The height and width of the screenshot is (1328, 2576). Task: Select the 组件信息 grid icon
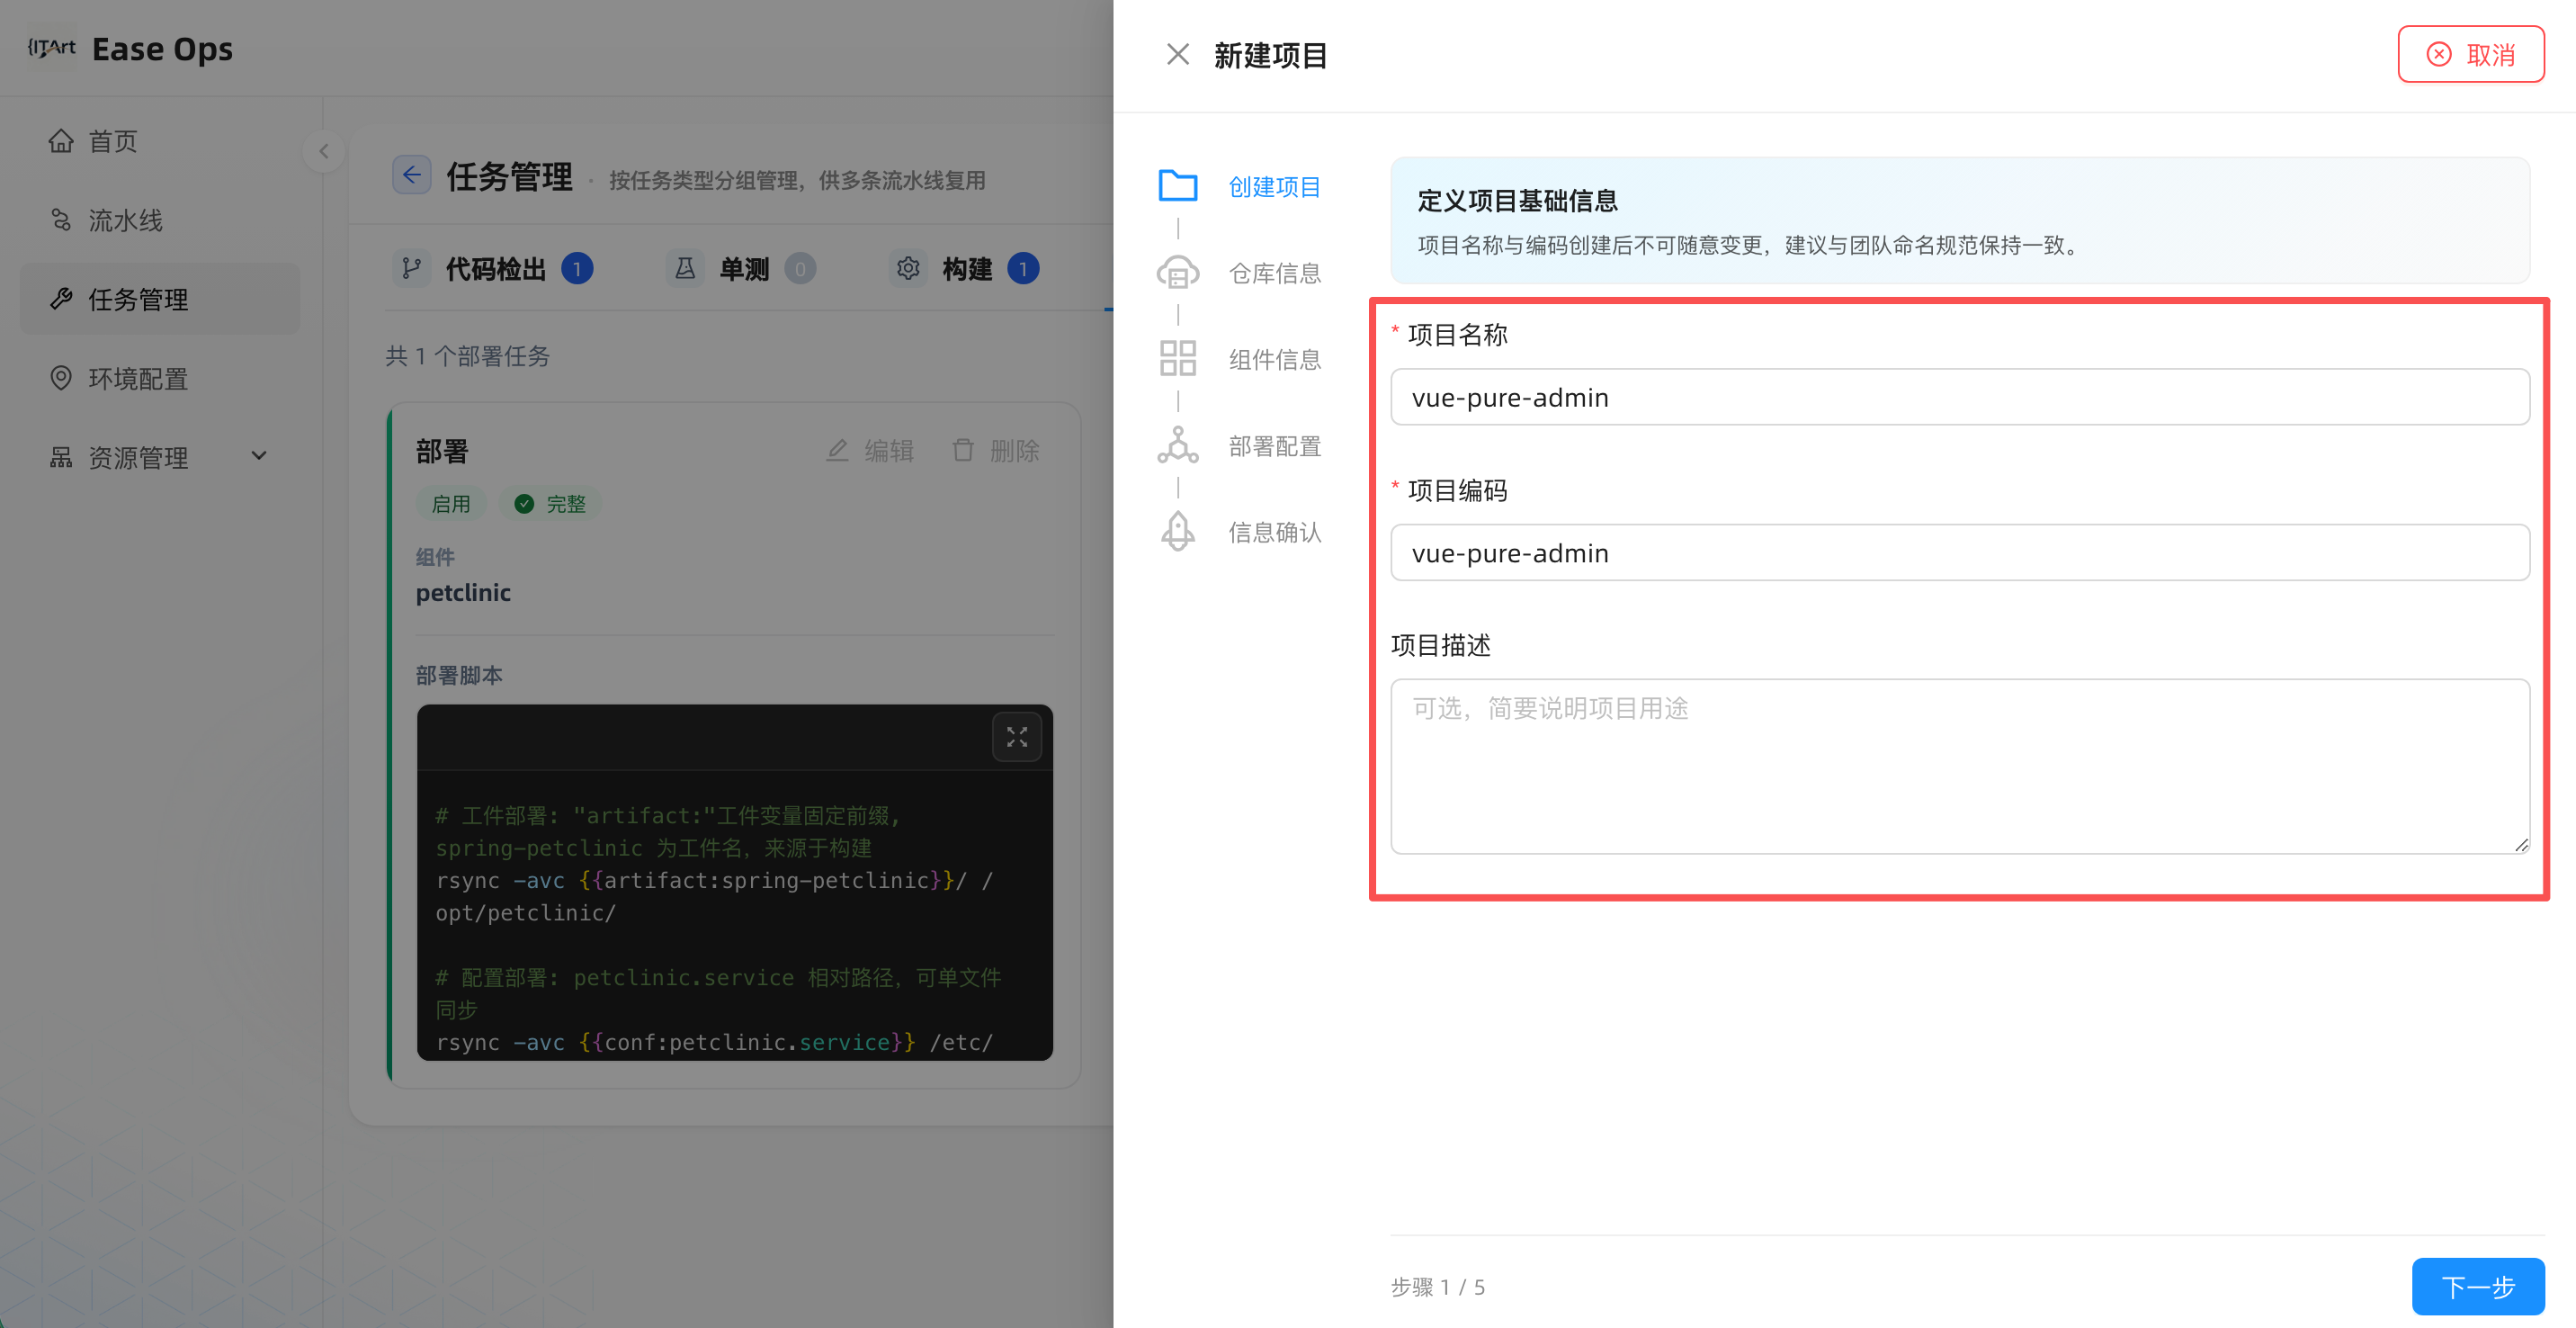coord(1177,358)
